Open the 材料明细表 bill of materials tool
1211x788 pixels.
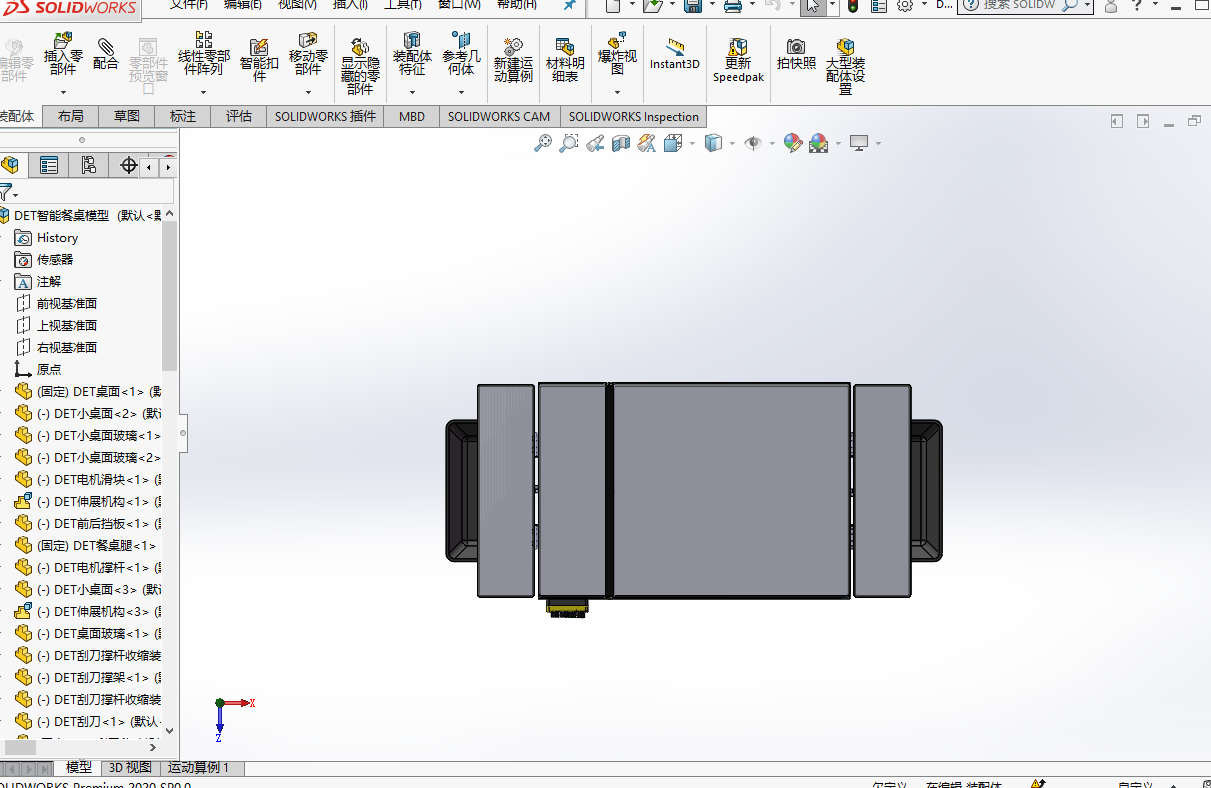(x=565, y=61)
